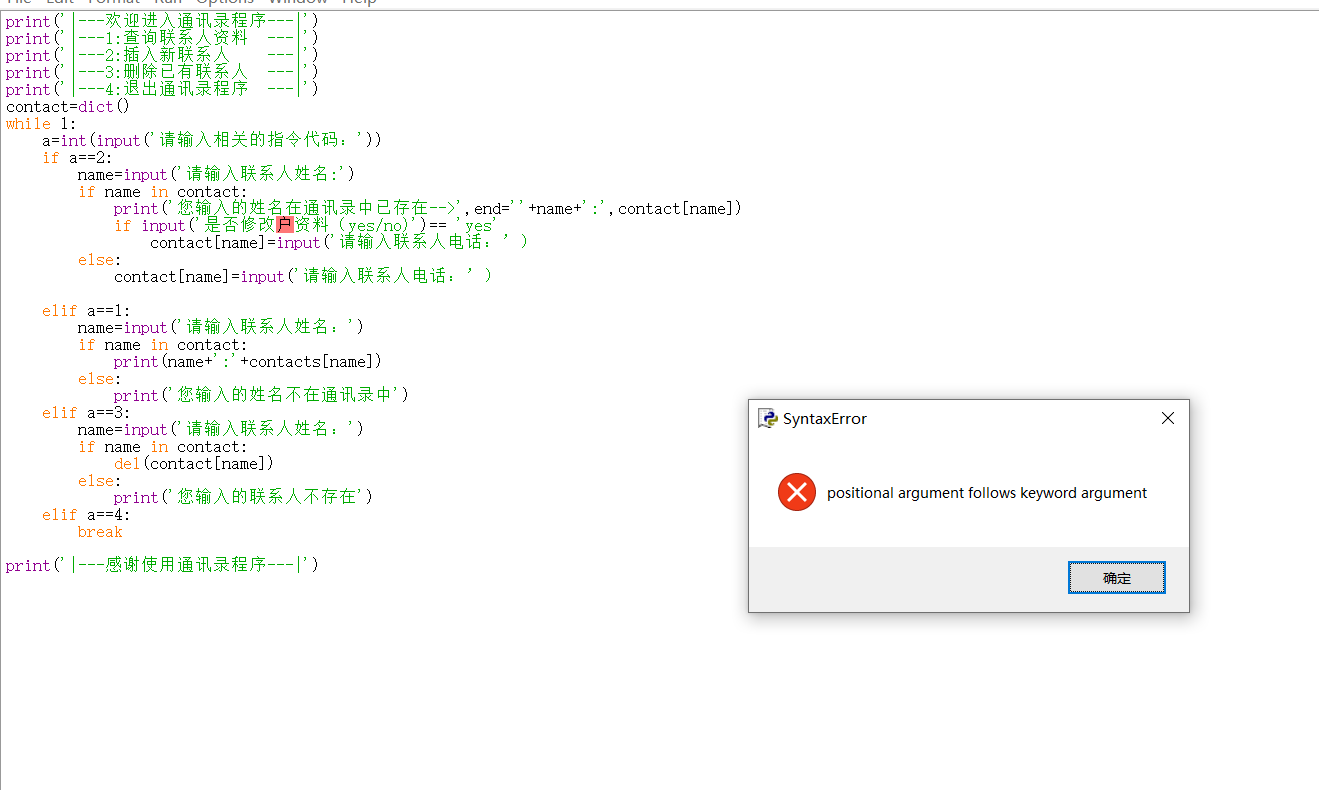Click the 'if a==2:' line
Screen dimensions: 1319x790
(x=78, y=157)
